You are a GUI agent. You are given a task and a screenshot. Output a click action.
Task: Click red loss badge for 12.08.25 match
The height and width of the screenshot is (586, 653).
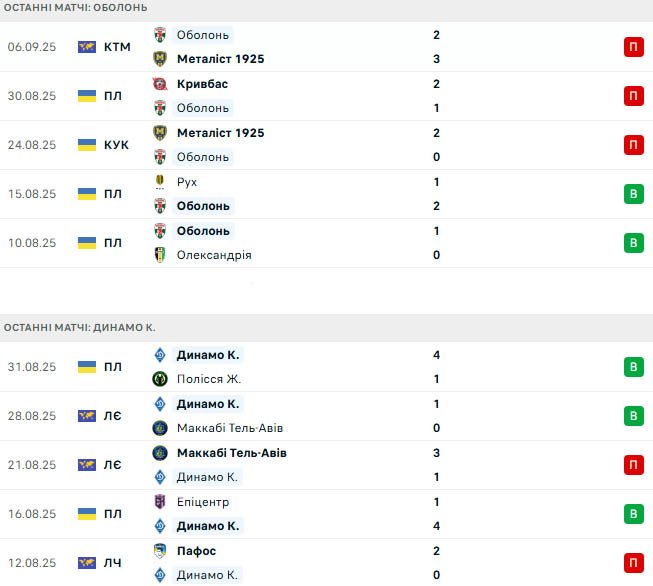[634, 563]
